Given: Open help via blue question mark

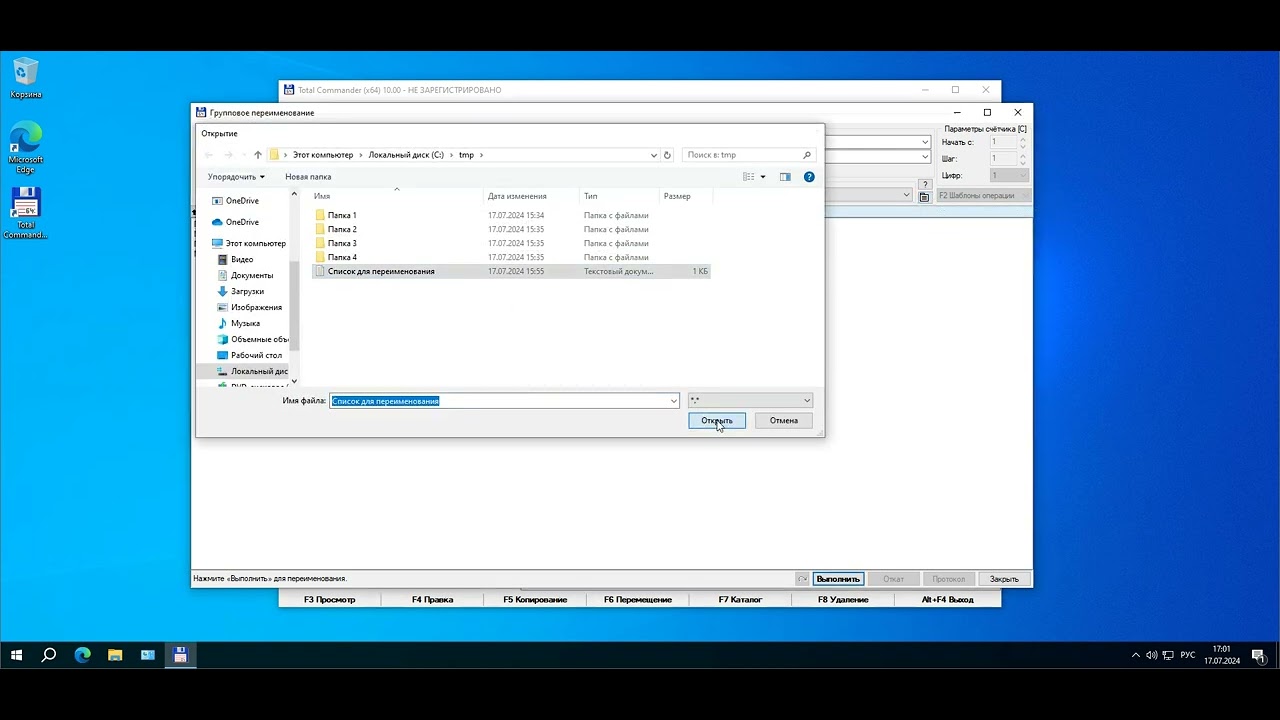Looking at the screenshot, I should (809, 177).
